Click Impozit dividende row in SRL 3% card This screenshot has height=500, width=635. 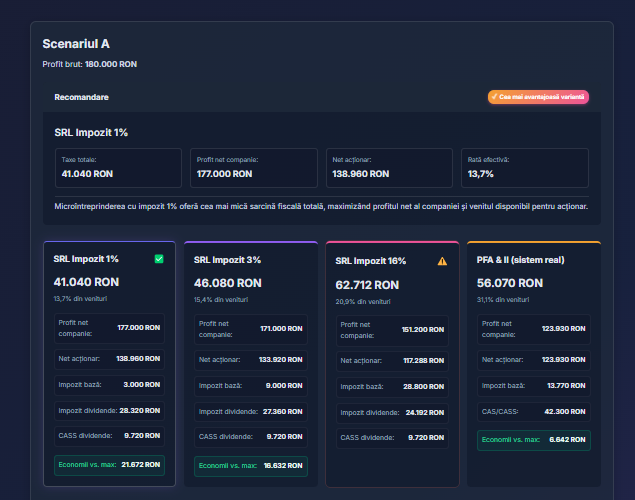click(250, 411)
